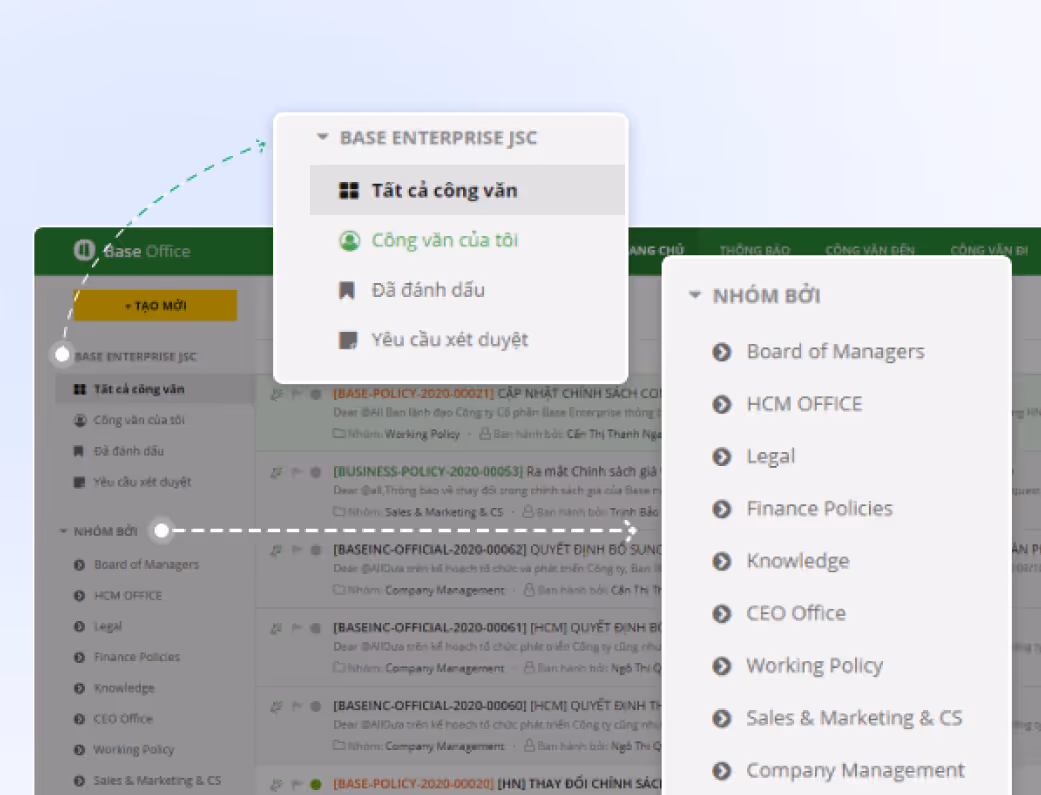Image resolution: width=1041 pixels, height=795 pixels.
Task: Click Working Policy in dimmed sidebar
Action: 134,750
